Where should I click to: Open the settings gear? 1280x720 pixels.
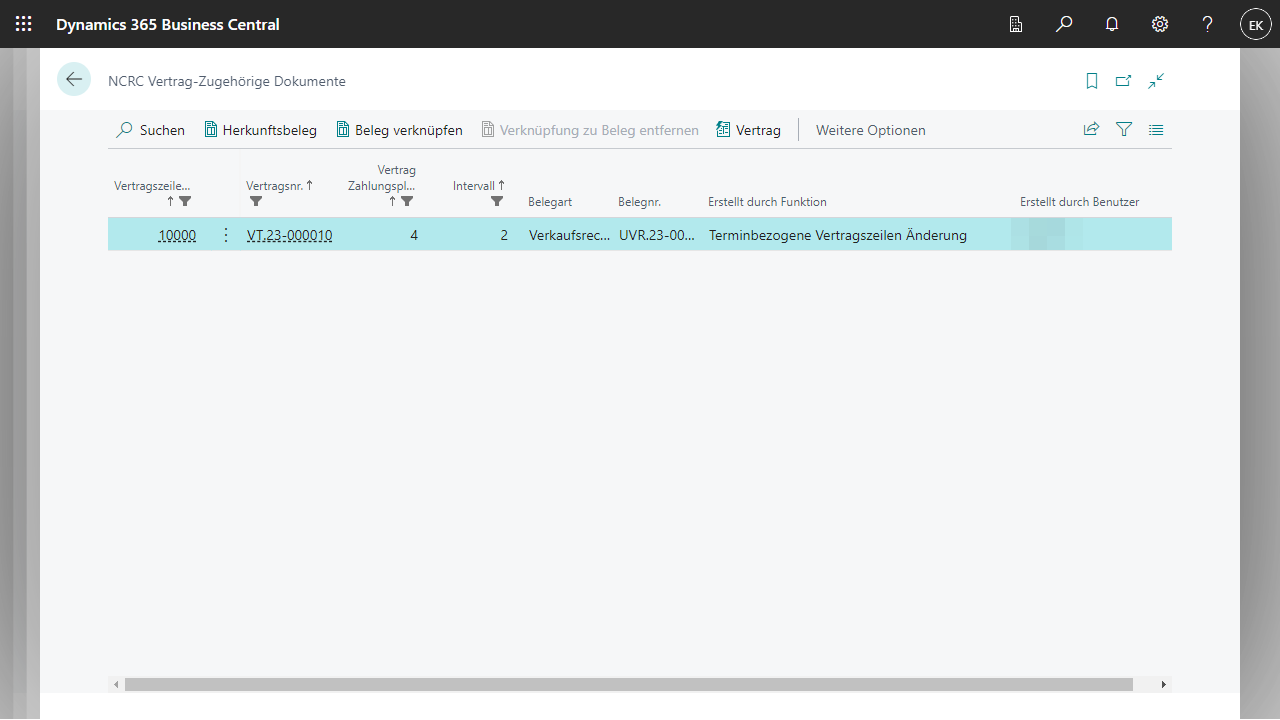tap(1160, 24)
